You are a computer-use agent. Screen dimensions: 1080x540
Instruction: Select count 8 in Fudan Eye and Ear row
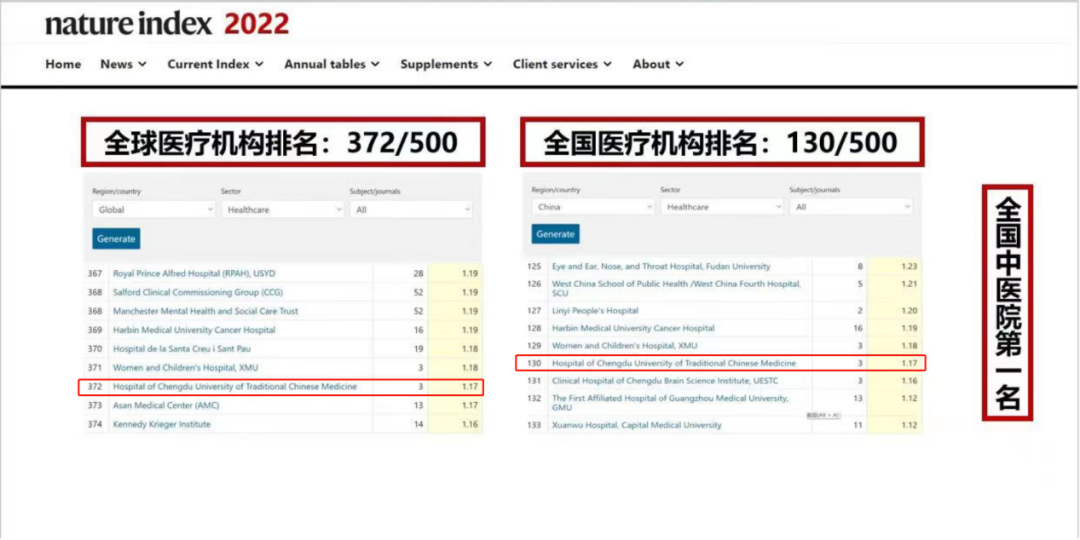[x=860, y=266]
